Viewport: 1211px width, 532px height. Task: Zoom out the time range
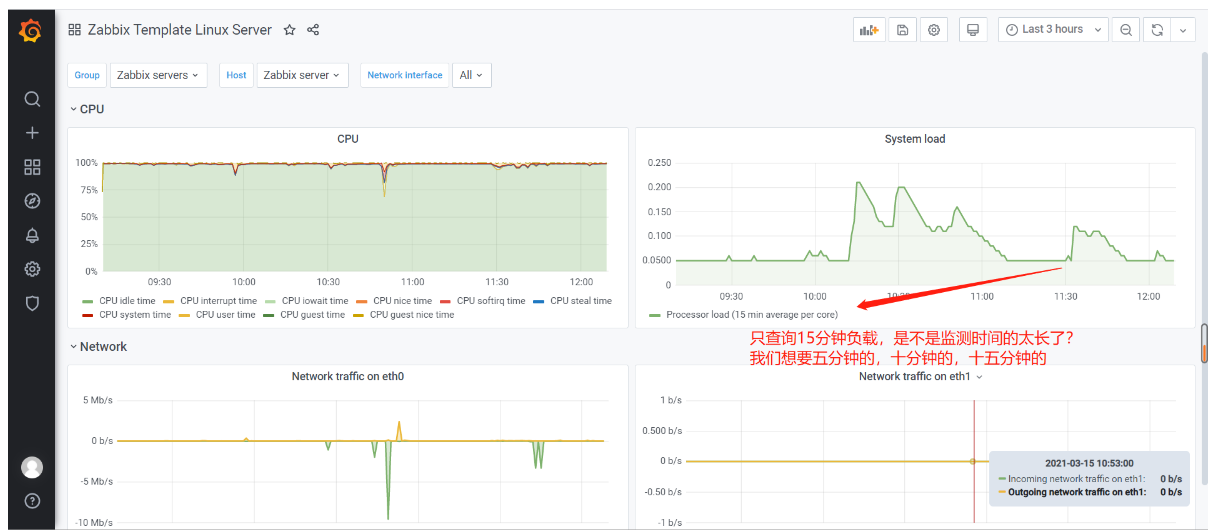(1126, 30)
